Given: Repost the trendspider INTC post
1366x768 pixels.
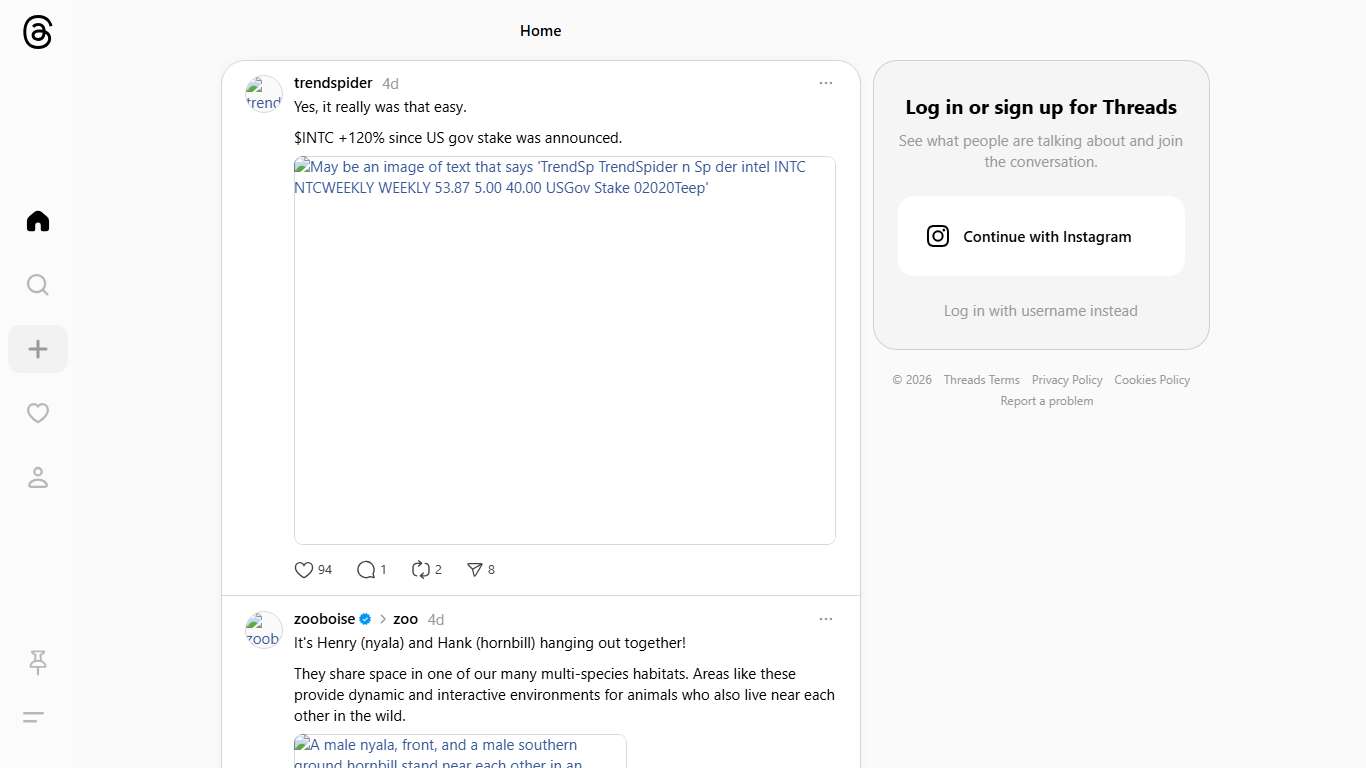Looking at the screenshot, I should tap(421, 570).
